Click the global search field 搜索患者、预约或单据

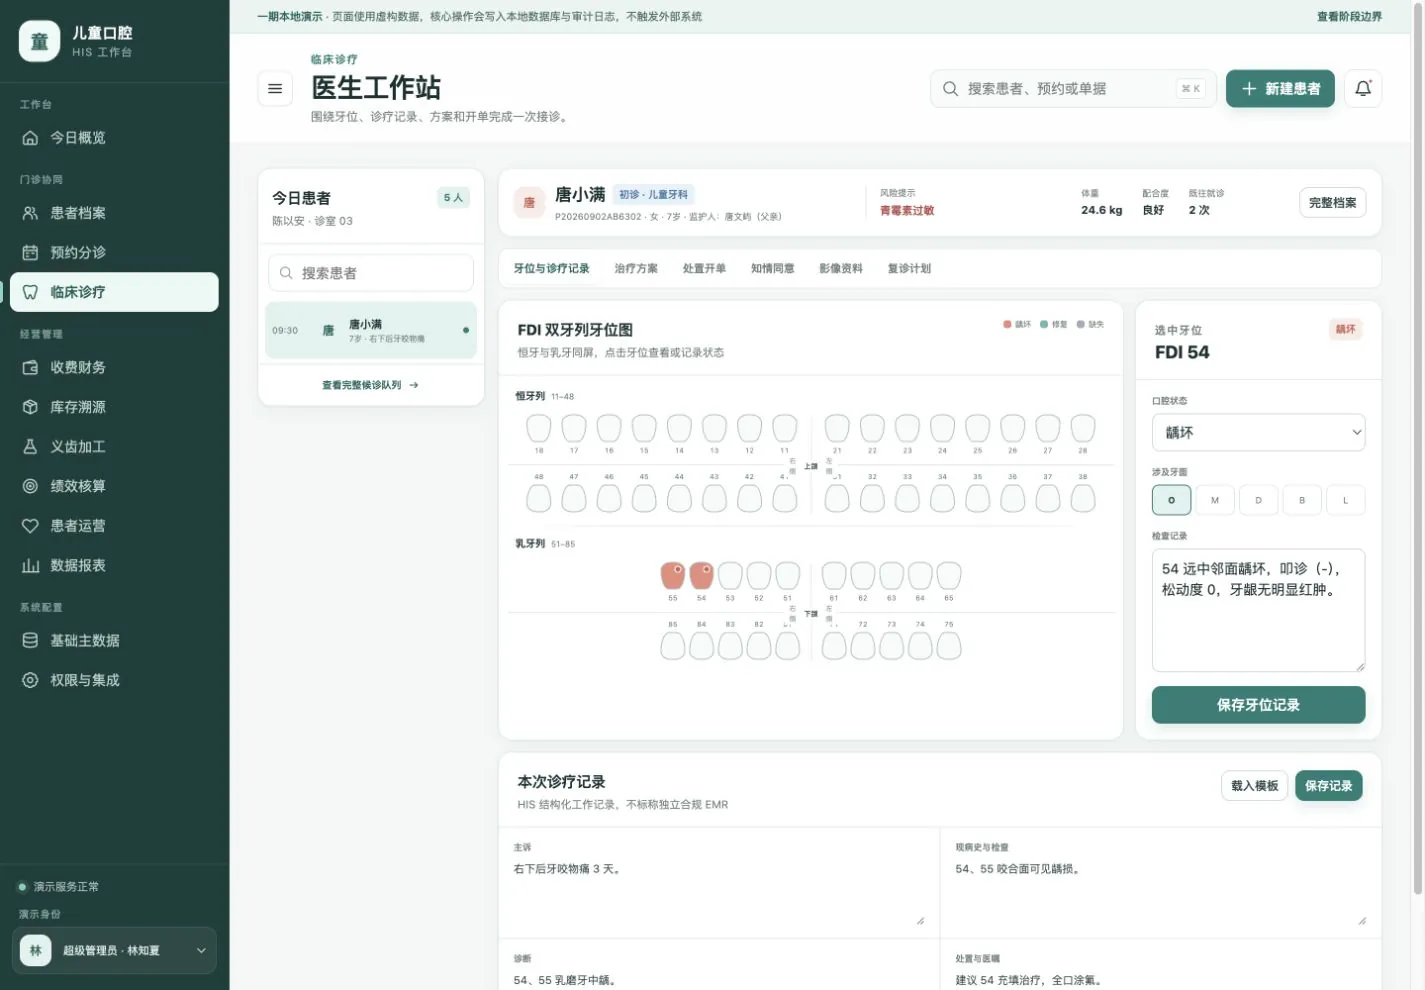click(1073, 89)
